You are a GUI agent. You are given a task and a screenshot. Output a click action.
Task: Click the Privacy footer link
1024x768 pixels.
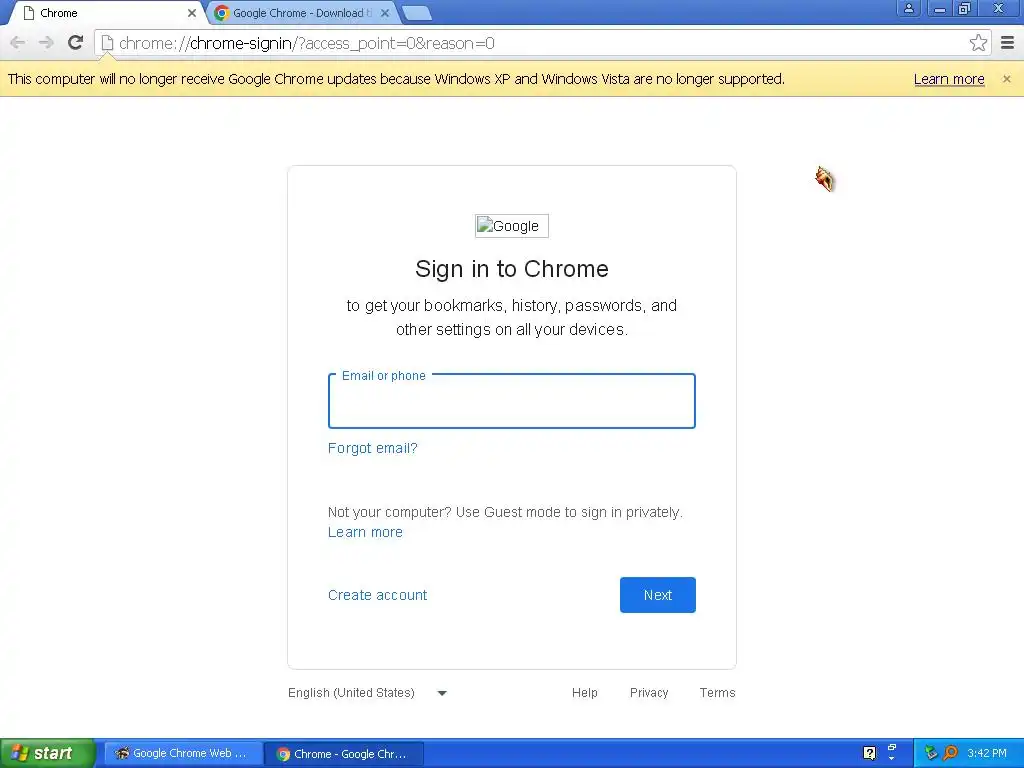[649, 693]
